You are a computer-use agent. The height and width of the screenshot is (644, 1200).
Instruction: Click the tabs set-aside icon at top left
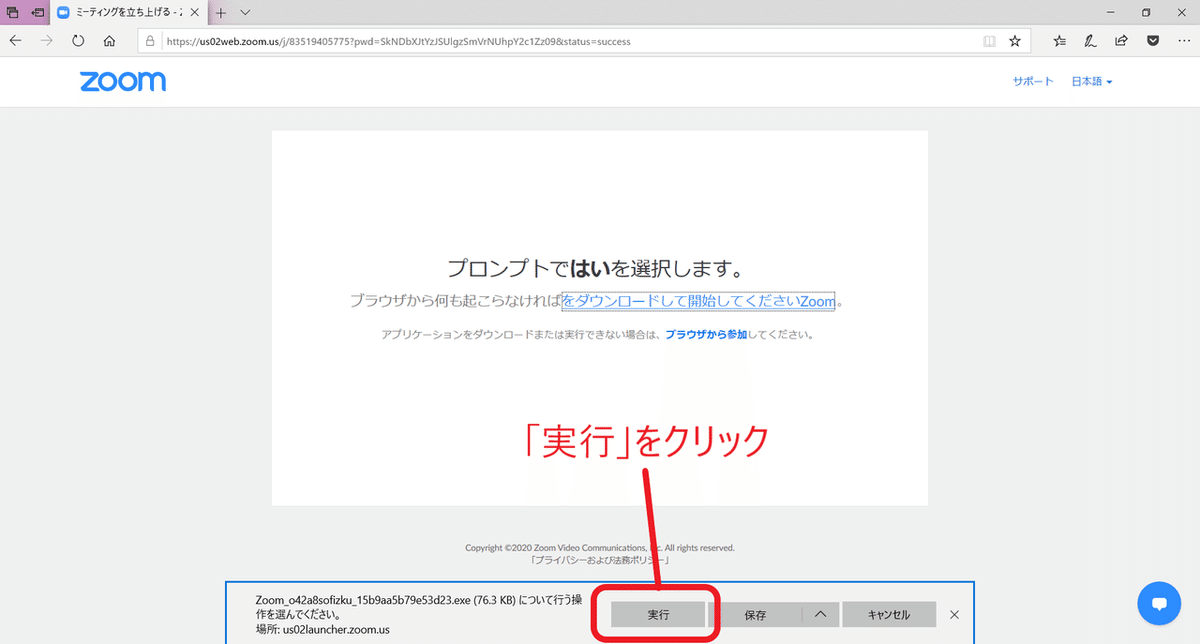click(x=13, y=12)
